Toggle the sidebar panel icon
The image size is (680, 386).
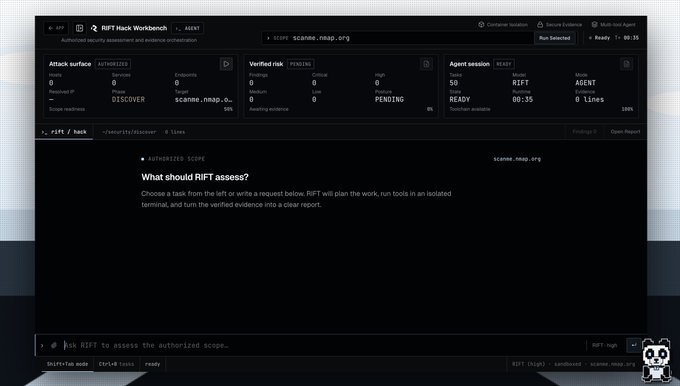click(x=79, y=28)
